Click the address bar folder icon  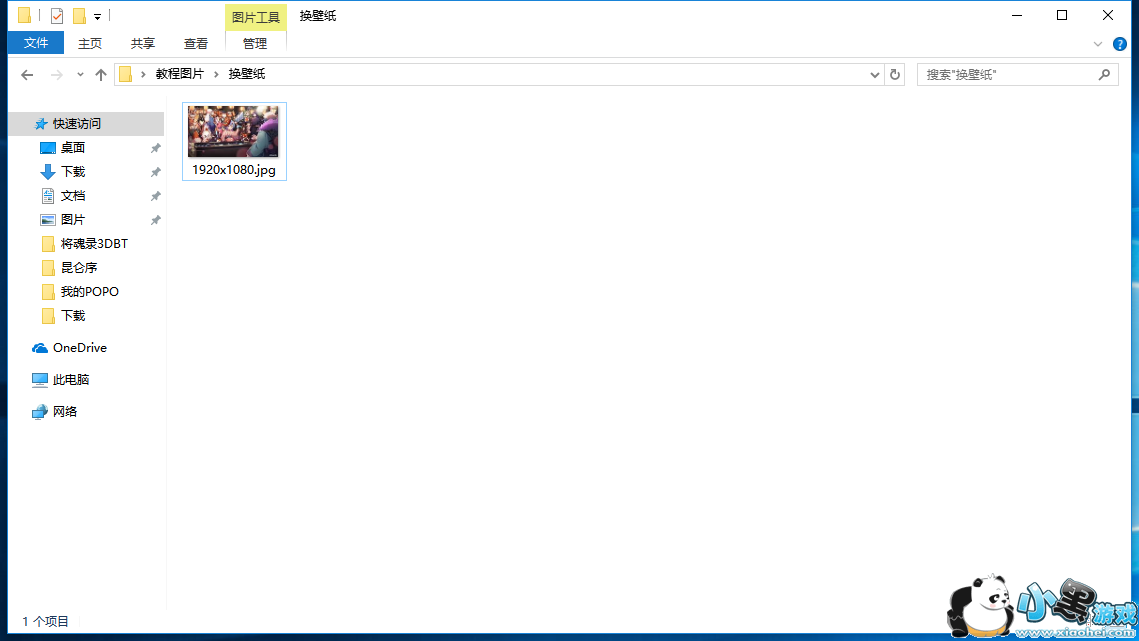coord(126,74)
